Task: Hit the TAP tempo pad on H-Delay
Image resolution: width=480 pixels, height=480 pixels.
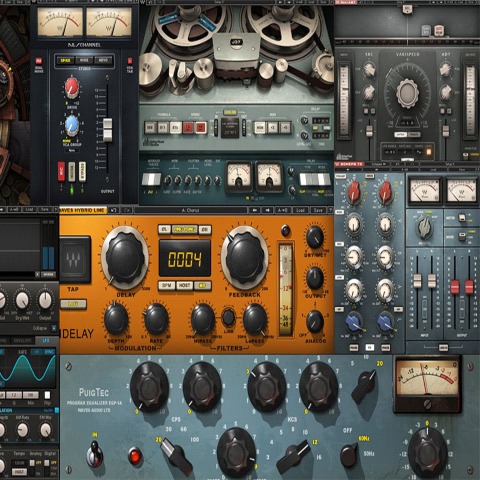Action: point(74,260)
